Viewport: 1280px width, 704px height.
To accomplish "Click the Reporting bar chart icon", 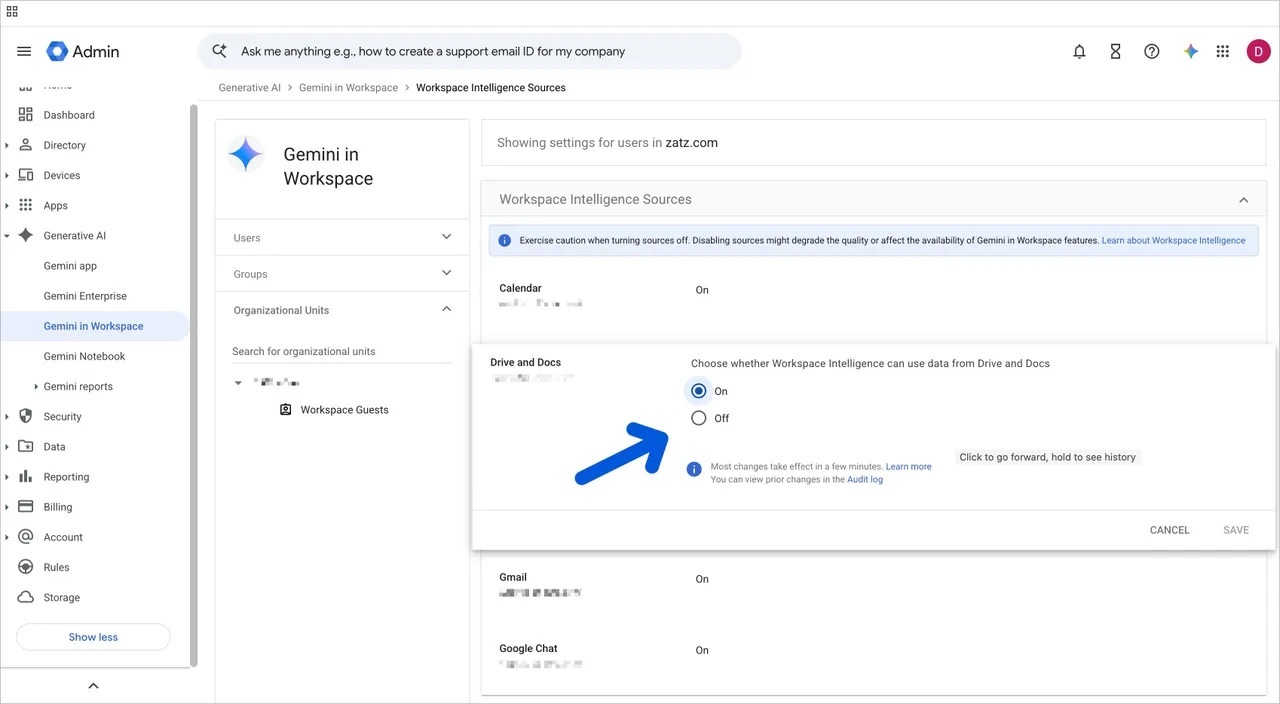I will coord(26,477).
